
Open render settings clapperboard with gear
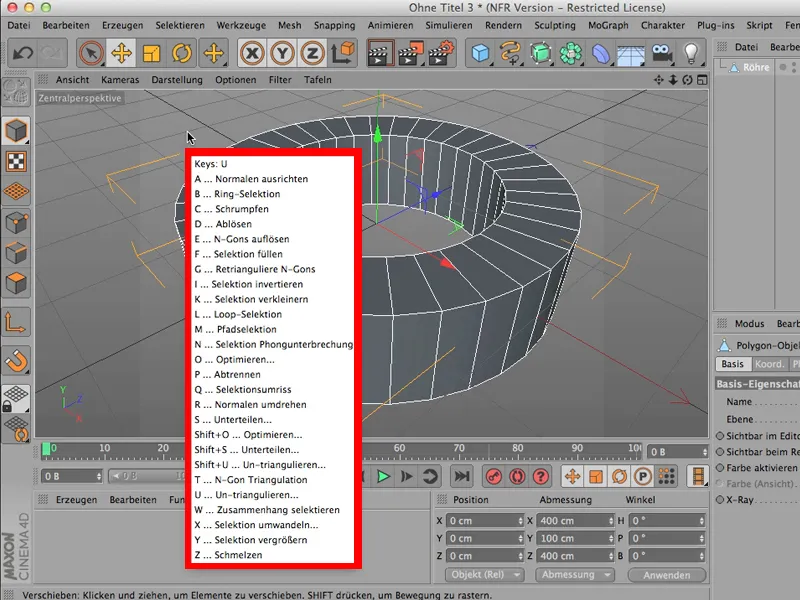(x=440, y=53)
